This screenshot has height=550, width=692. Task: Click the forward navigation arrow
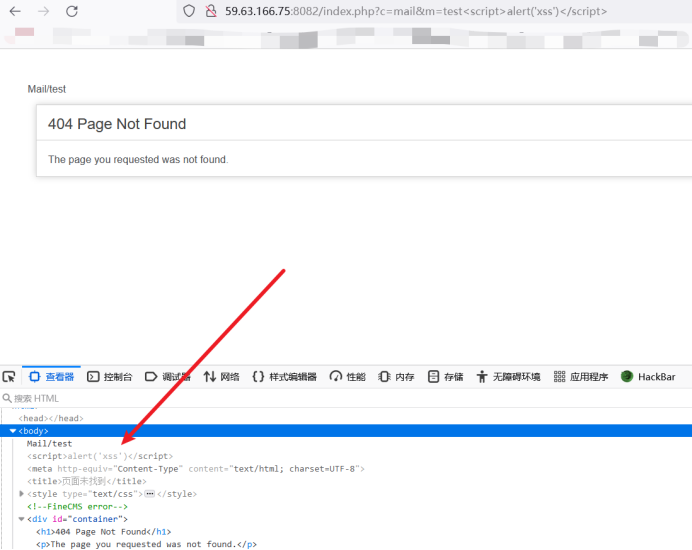pos(43,12)
